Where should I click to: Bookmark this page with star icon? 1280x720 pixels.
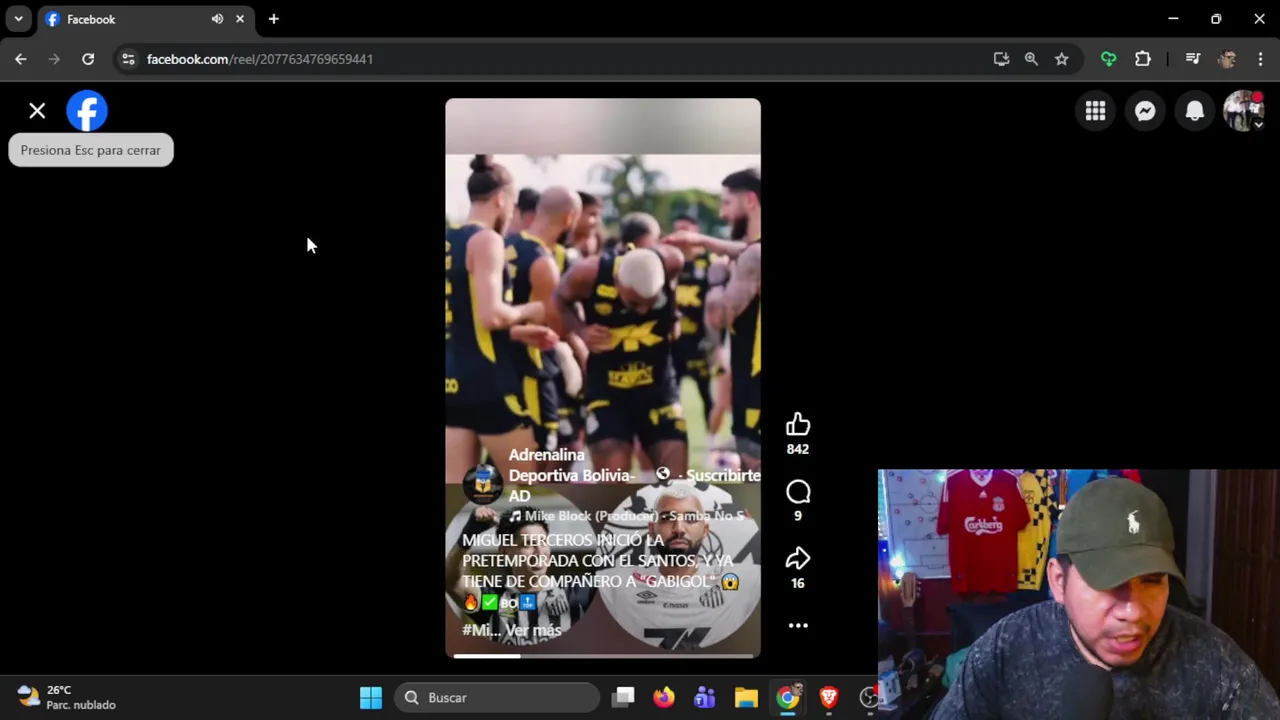(x=1061, y=59)
